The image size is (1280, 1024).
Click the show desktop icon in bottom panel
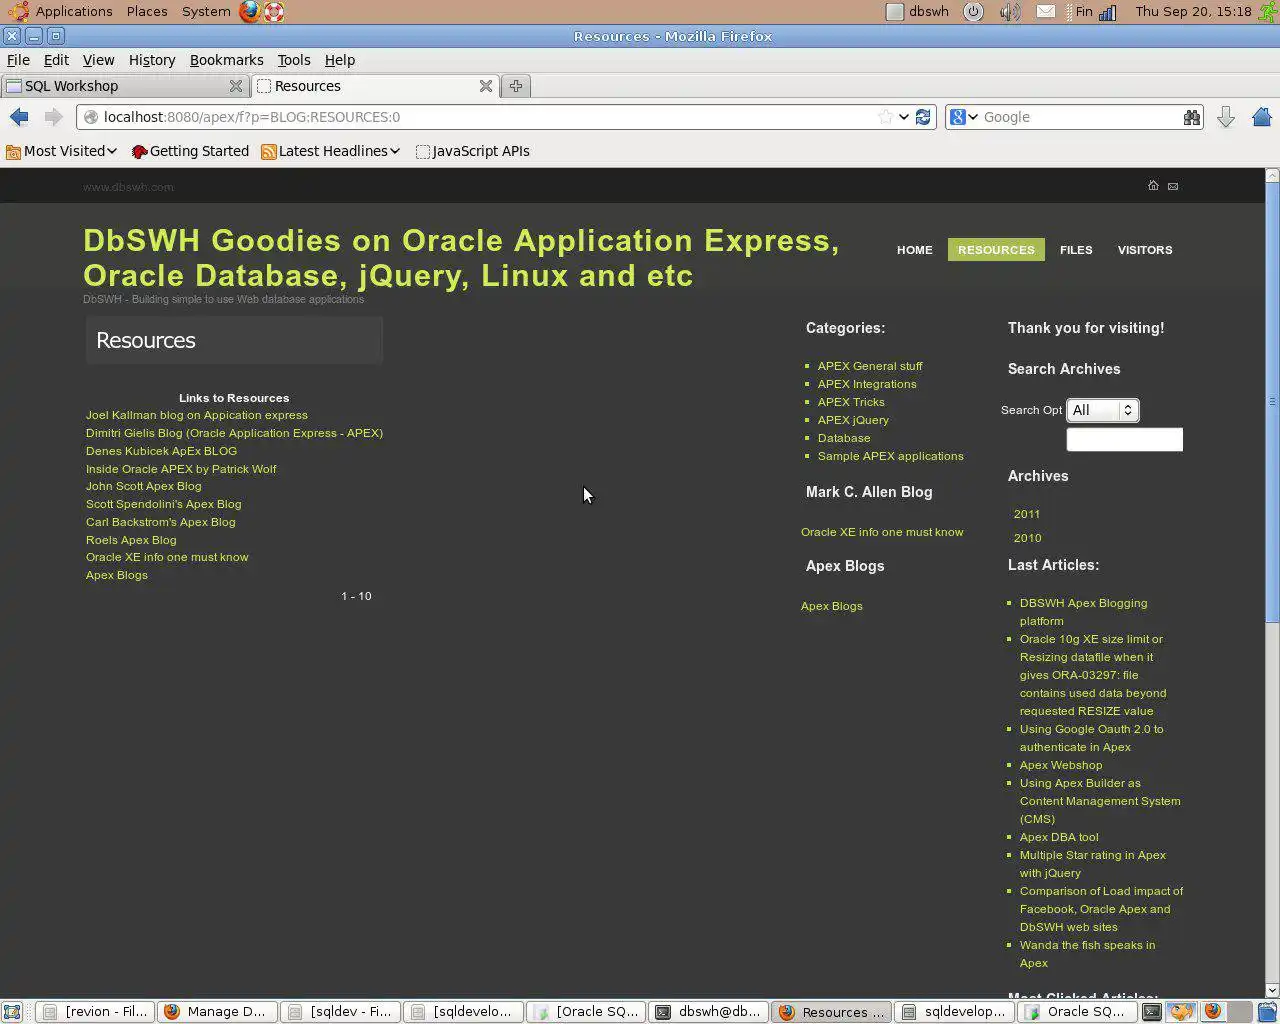[x=12, y=1012]
